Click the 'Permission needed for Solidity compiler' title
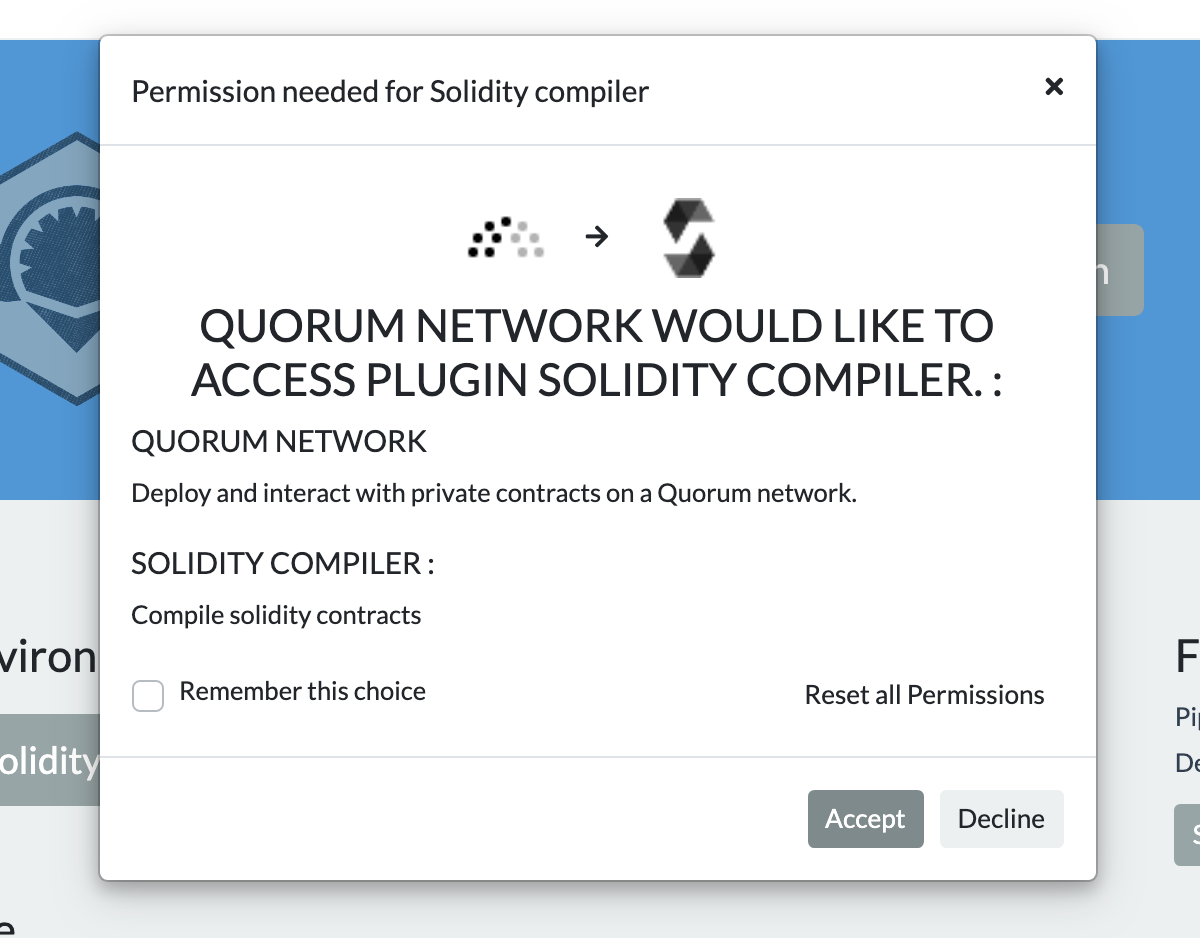1200x938 pixels. [390, 92]
